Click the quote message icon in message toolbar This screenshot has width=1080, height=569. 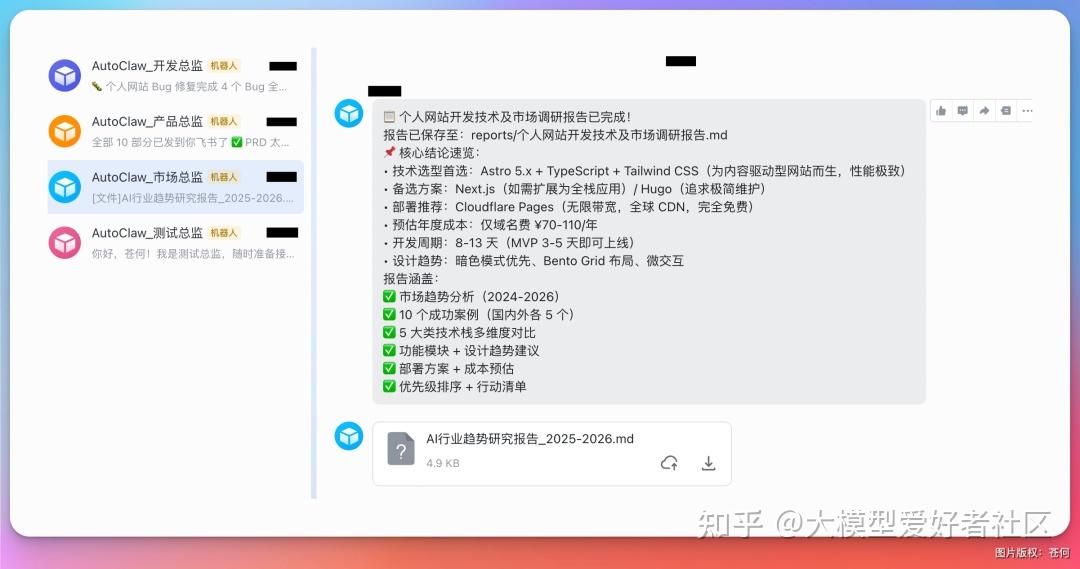click(x=1005, y=111)
